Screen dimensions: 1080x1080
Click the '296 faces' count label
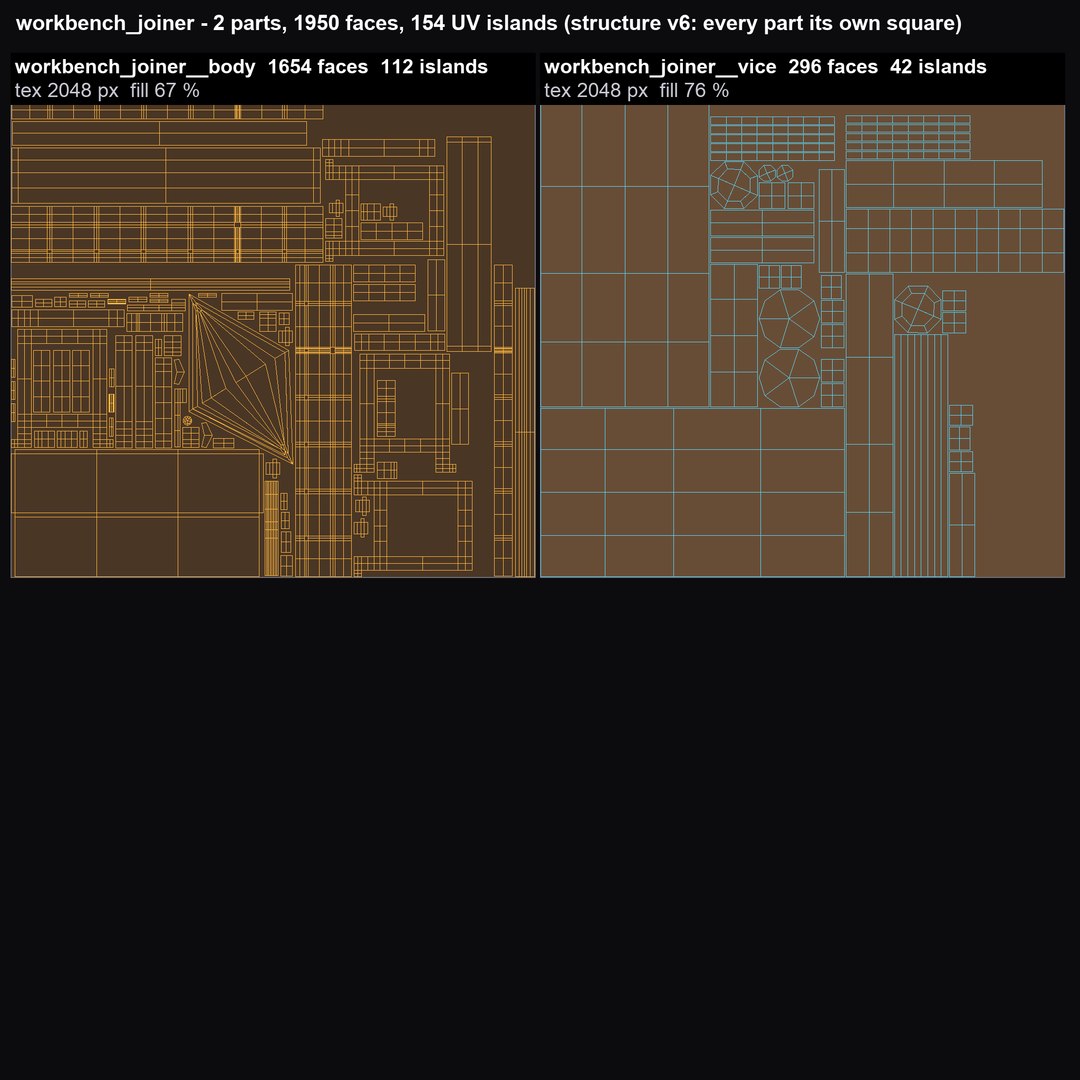click(x=833, y=67)
